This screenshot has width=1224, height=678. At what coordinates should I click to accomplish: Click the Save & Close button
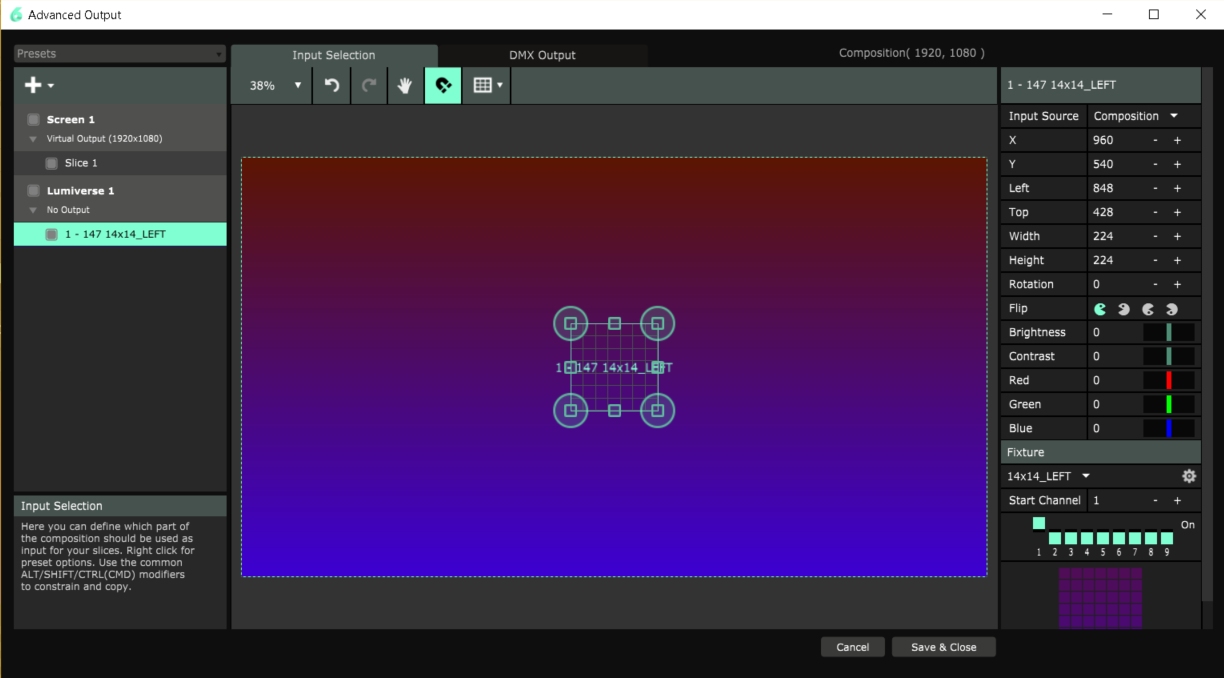click(942, 647)
